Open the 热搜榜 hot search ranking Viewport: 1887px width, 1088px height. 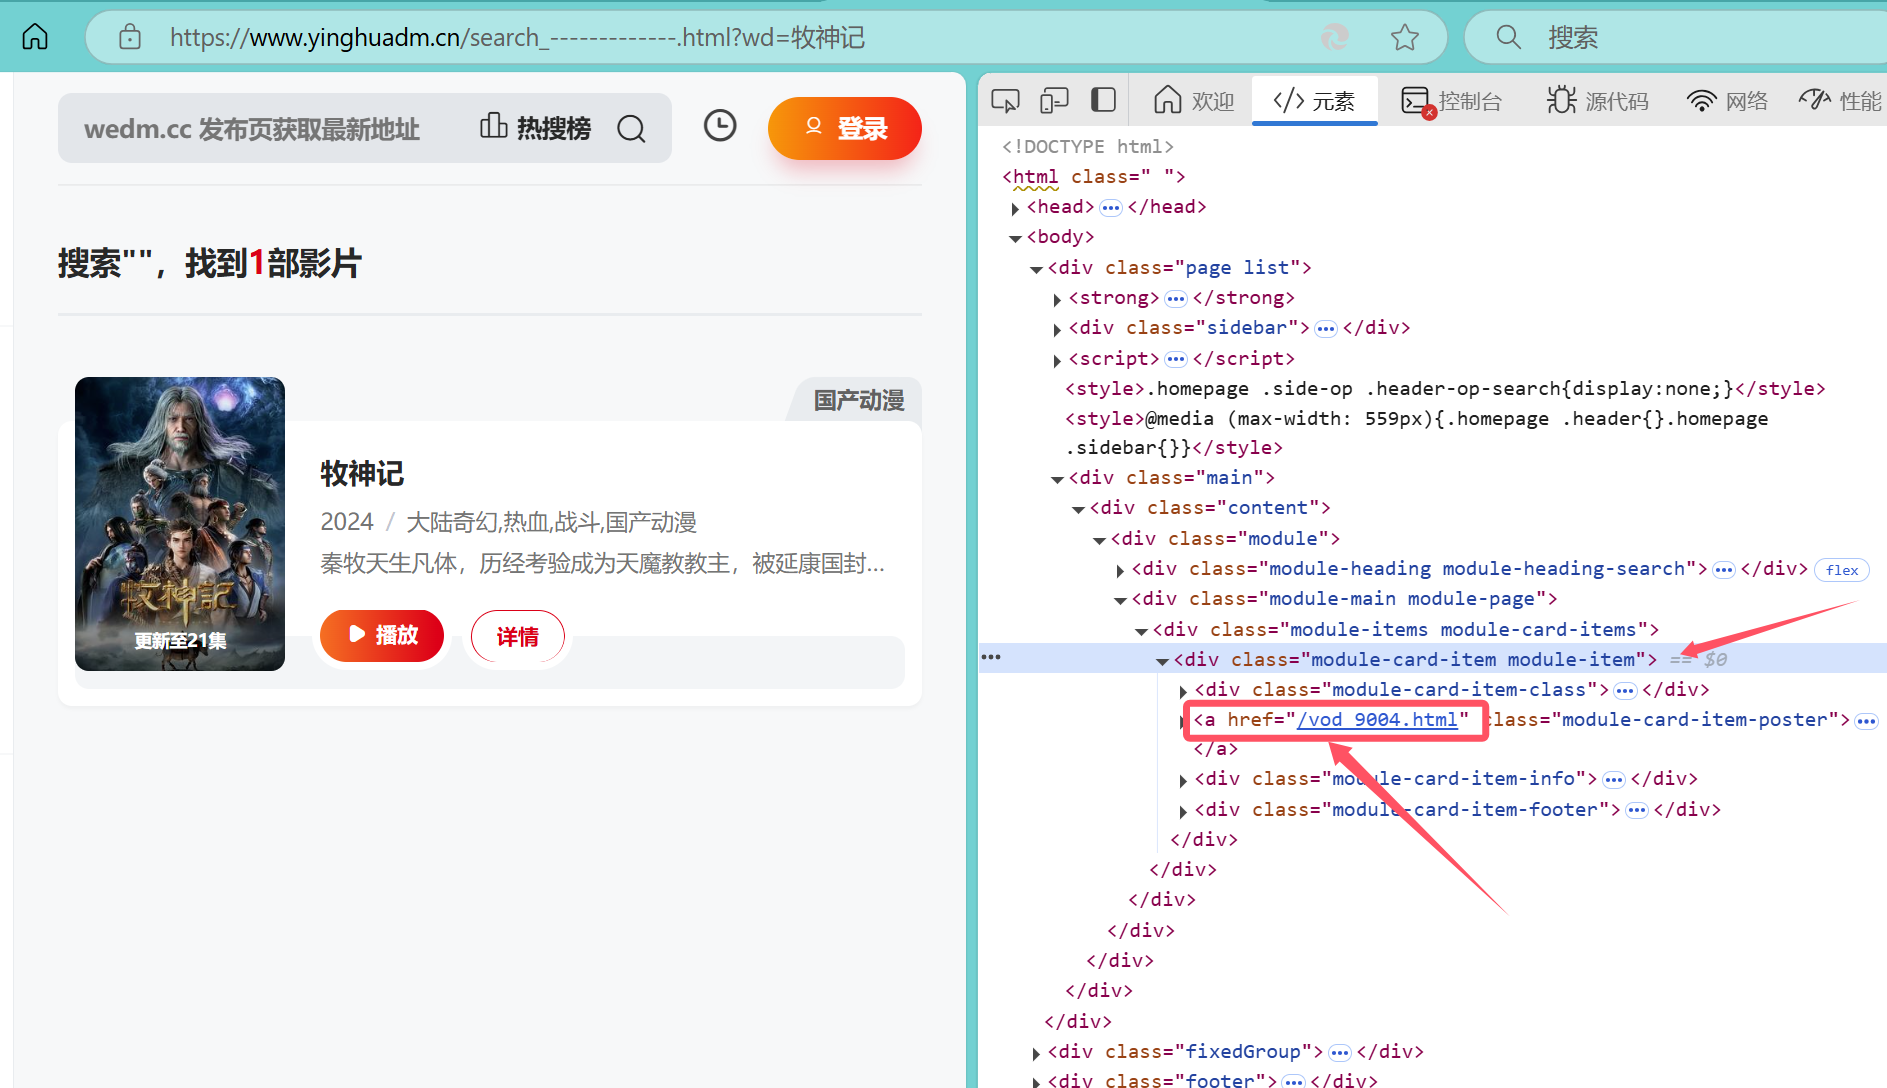pos(536,128)
